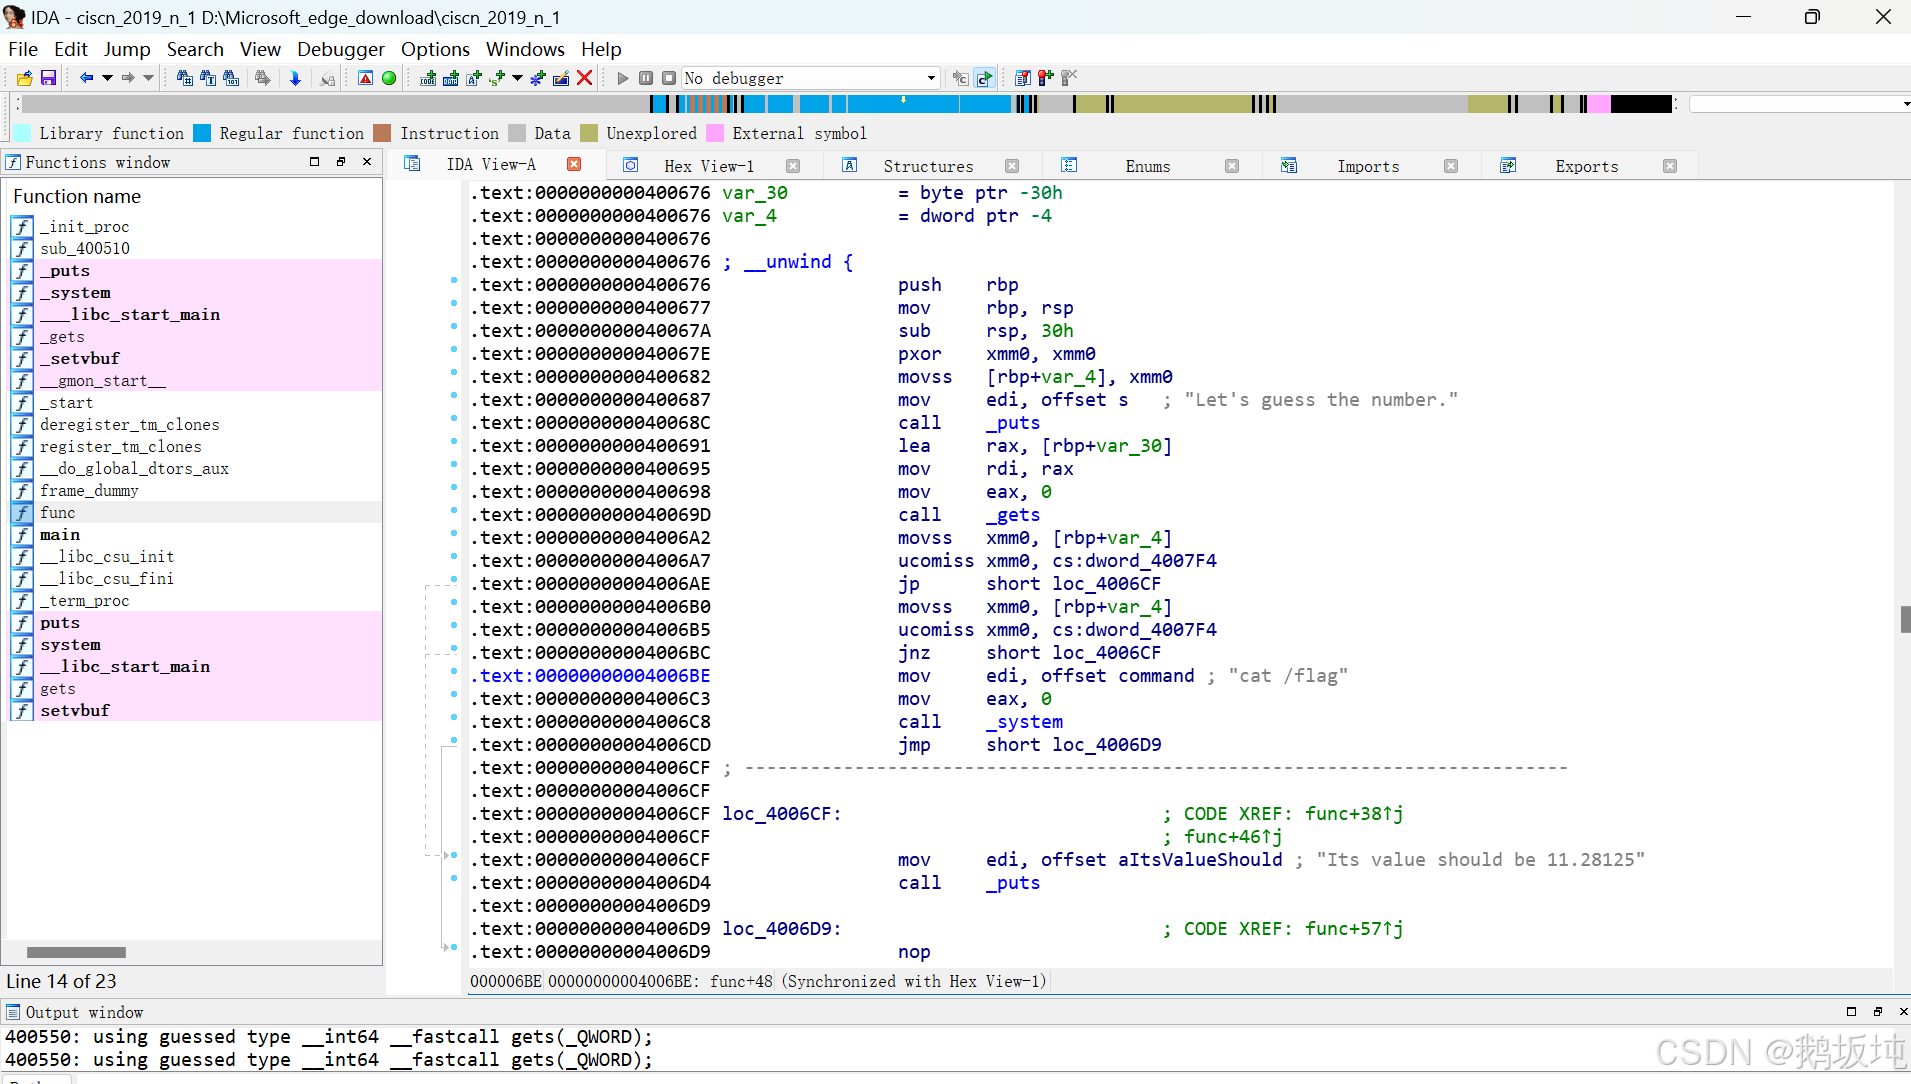Open the Debugger menu
Viewport: 1911px width, 1084px height.
coord(341,48)
